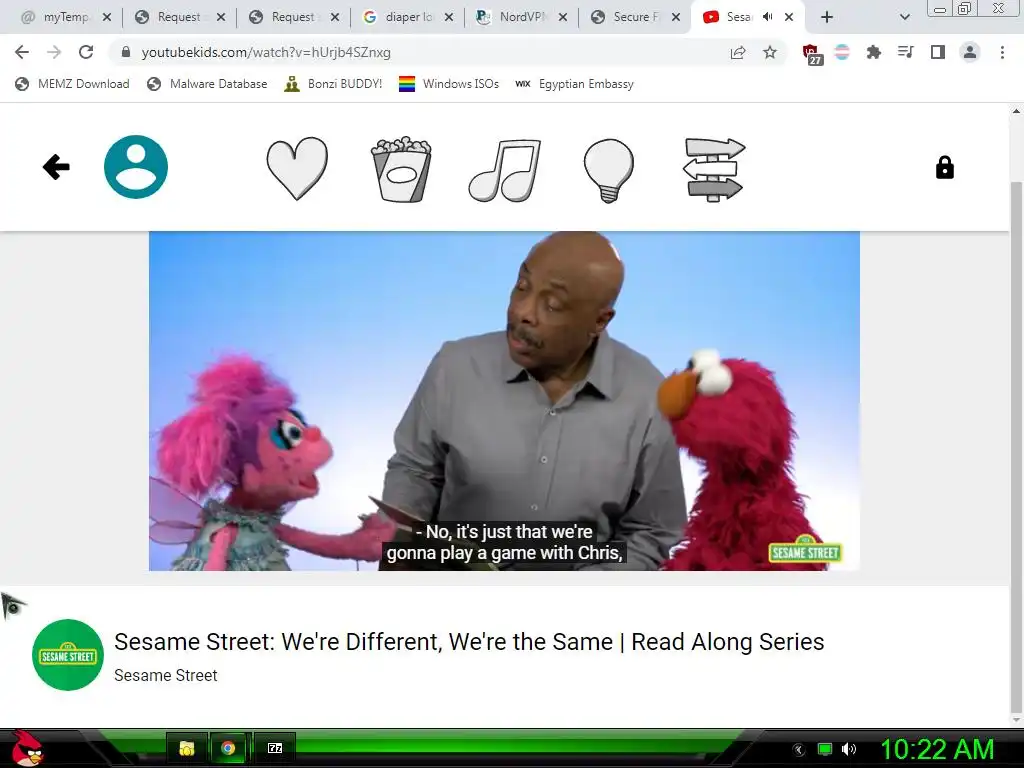Click the black back arrow in YouTube Kids header
Viewport: 1024px width, 768px height.
[x=56, y=167]
